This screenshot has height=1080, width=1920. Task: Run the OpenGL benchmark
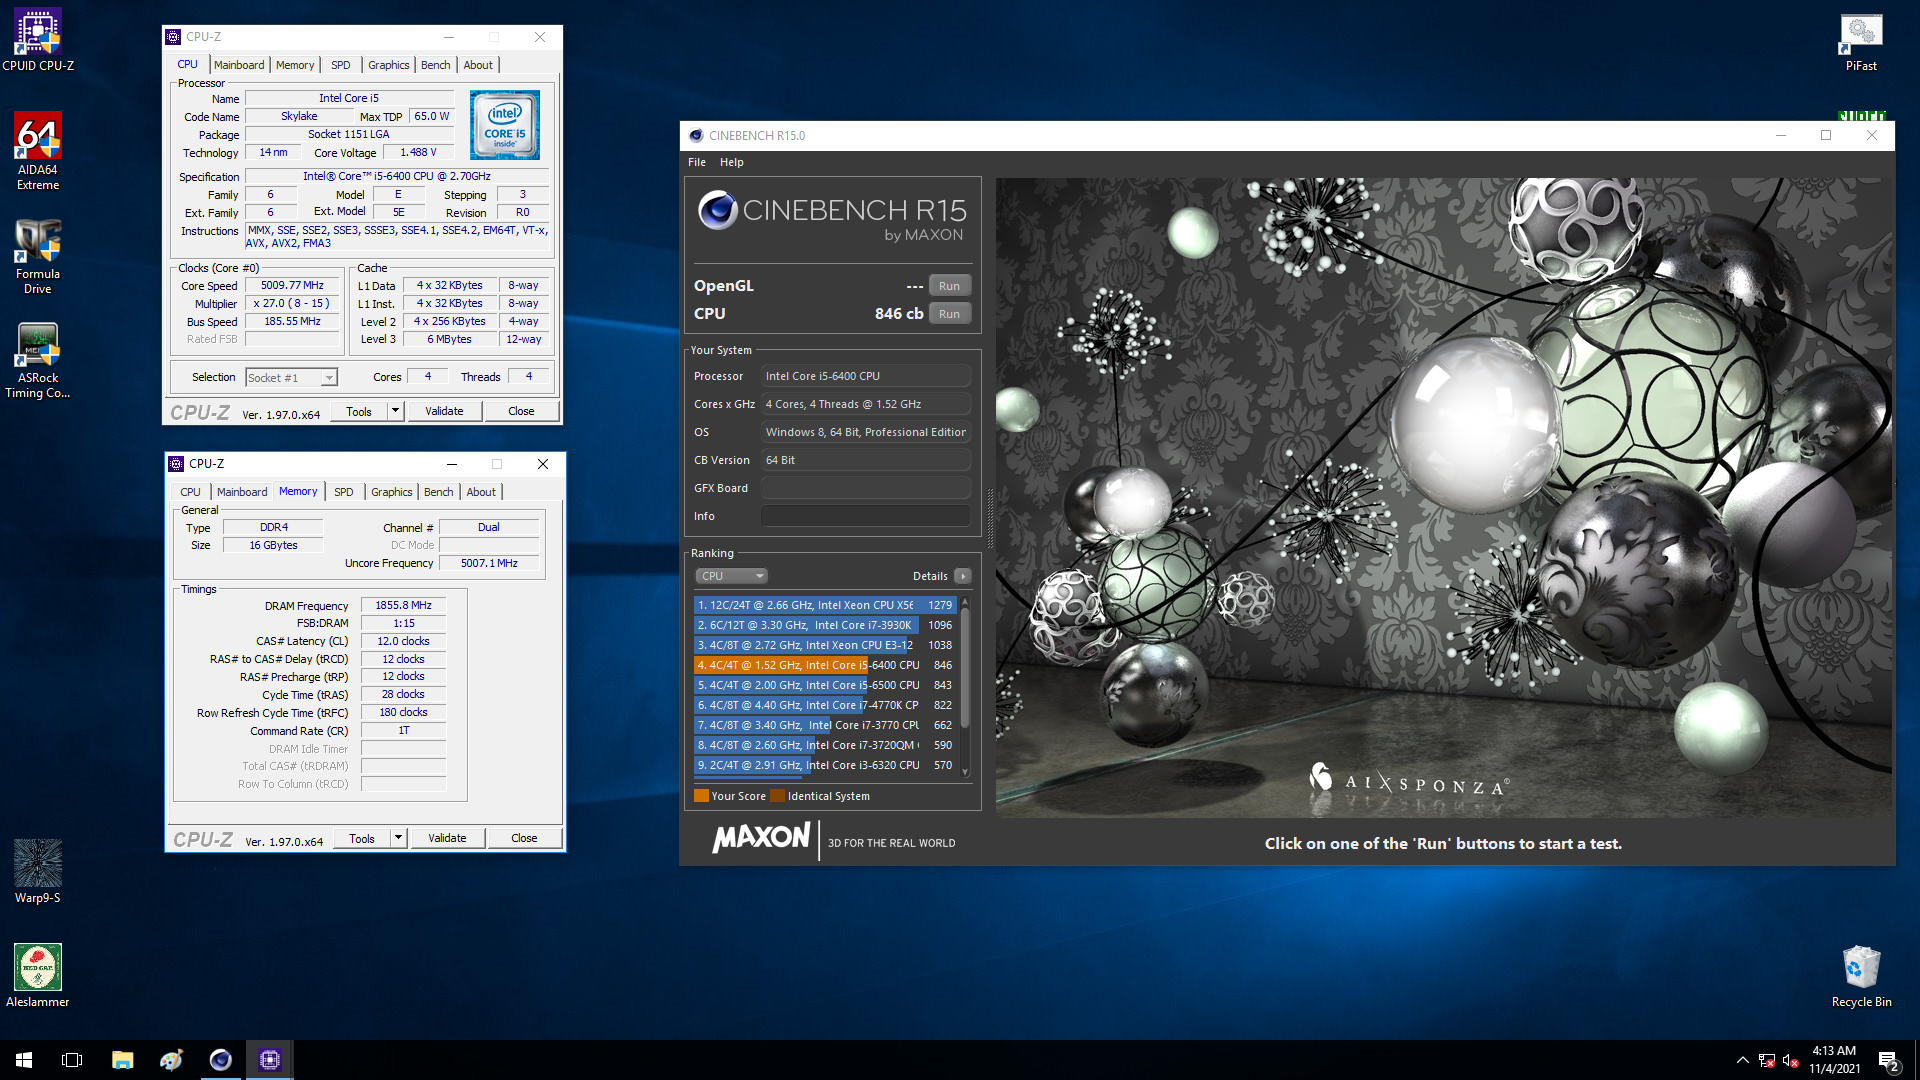pos(949,286)
